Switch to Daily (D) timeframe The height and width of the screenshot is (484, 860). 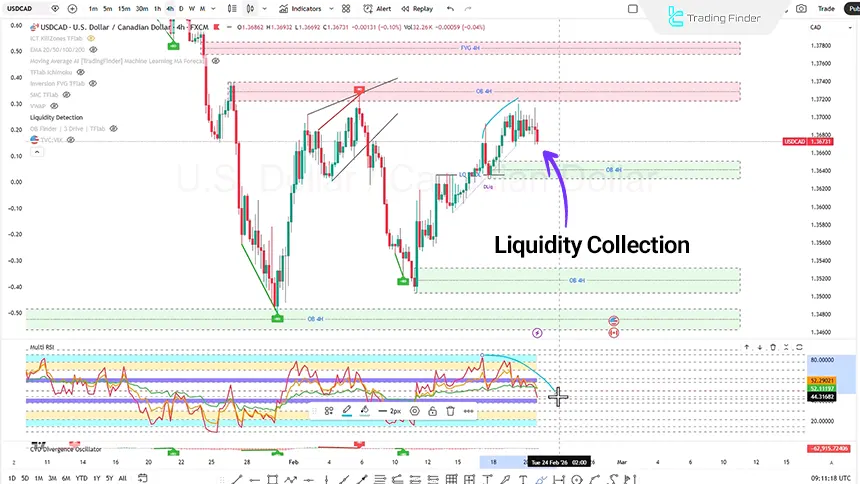tap(181, 9)
